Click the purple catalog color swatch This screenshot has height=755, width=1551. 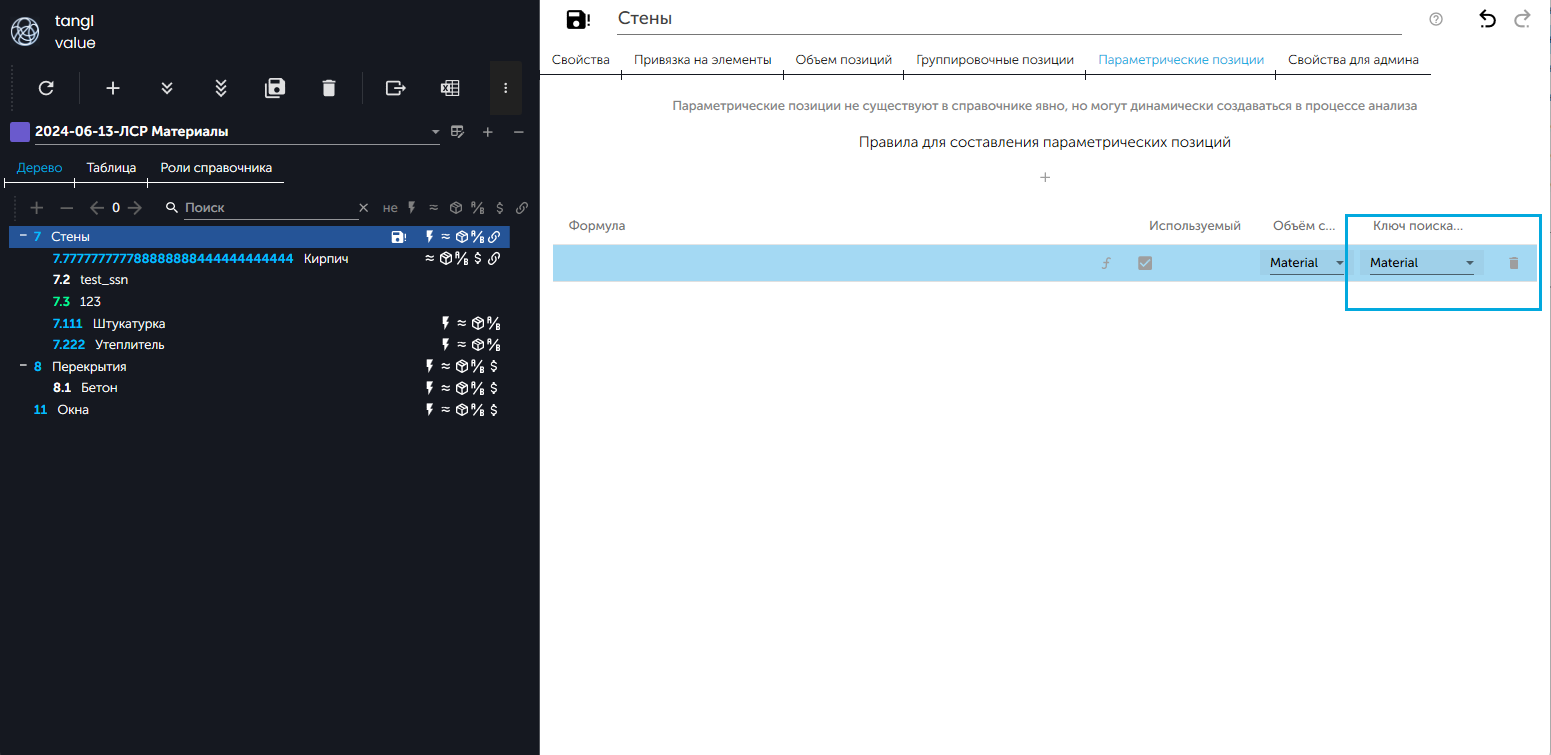[19, 132]
